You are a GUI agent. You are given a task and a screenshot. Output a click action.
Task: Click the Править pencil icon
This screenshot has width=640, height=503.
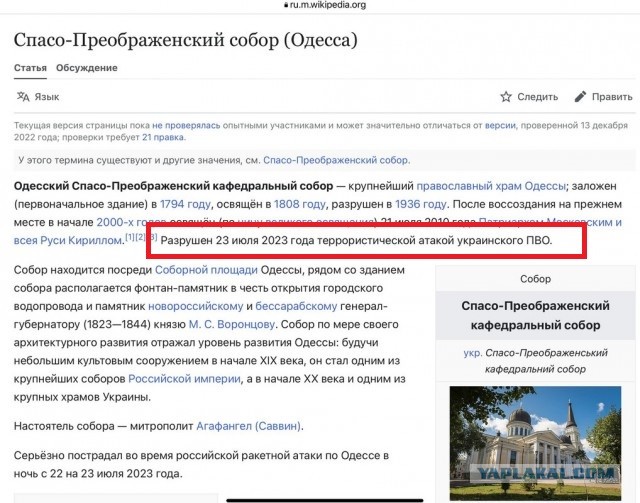(x=580, y=97)
